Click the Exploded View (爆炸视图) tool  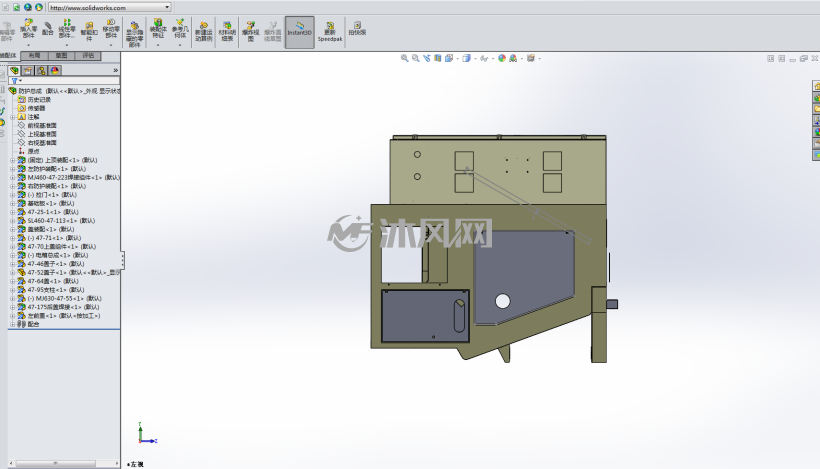(x=250, y=31)
